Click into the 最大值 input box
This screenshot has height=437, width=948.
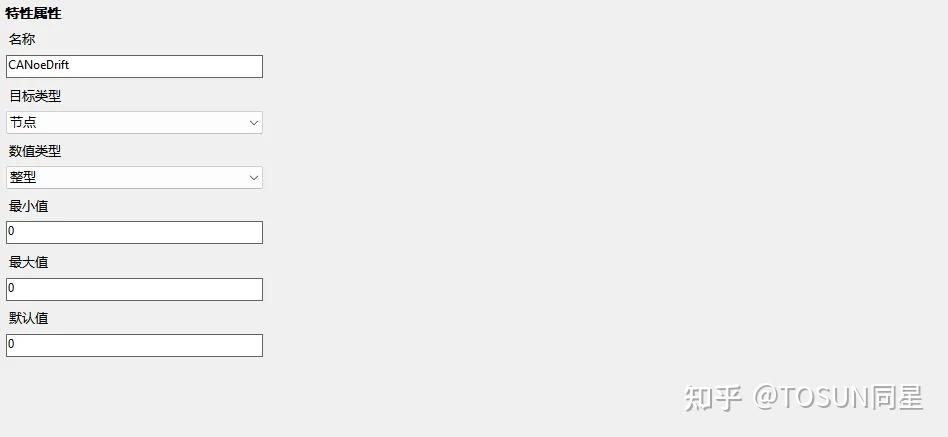coord(134,289)
